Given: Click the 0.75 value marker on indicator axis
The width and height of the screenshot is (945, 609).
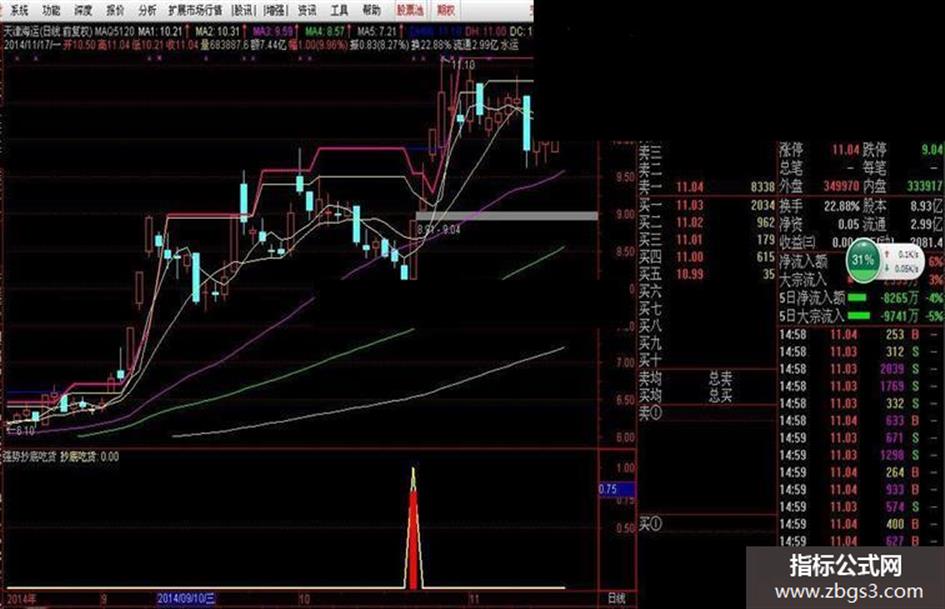Looking at the screenshot, I should (617, 489).
